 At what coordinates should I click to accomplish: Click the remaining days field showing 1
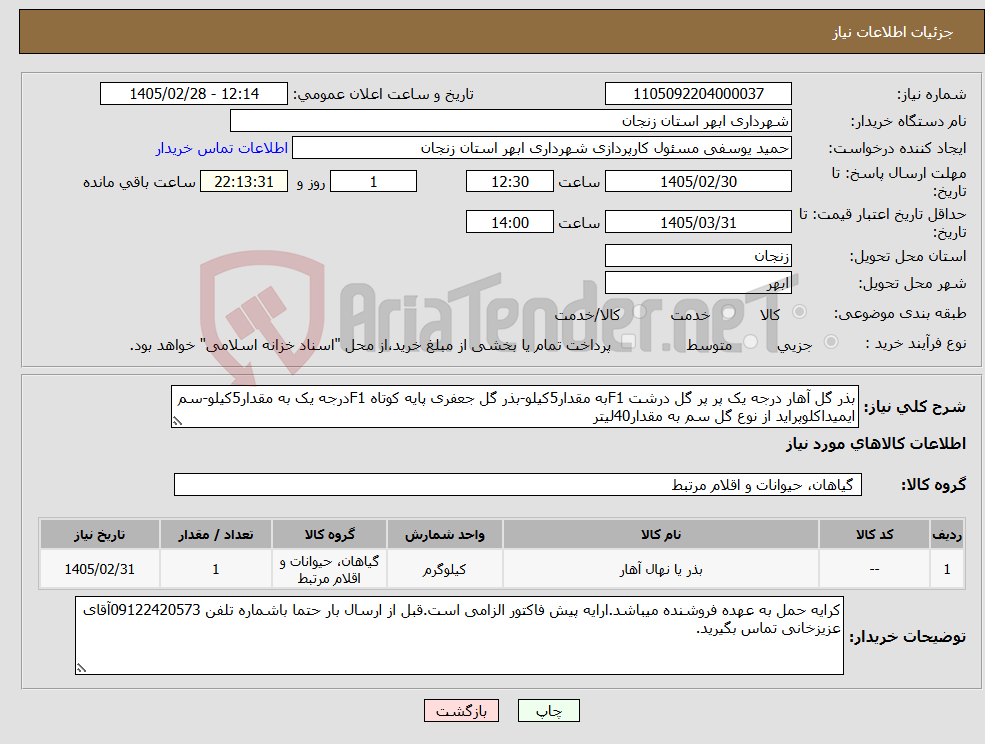[373, 182]
